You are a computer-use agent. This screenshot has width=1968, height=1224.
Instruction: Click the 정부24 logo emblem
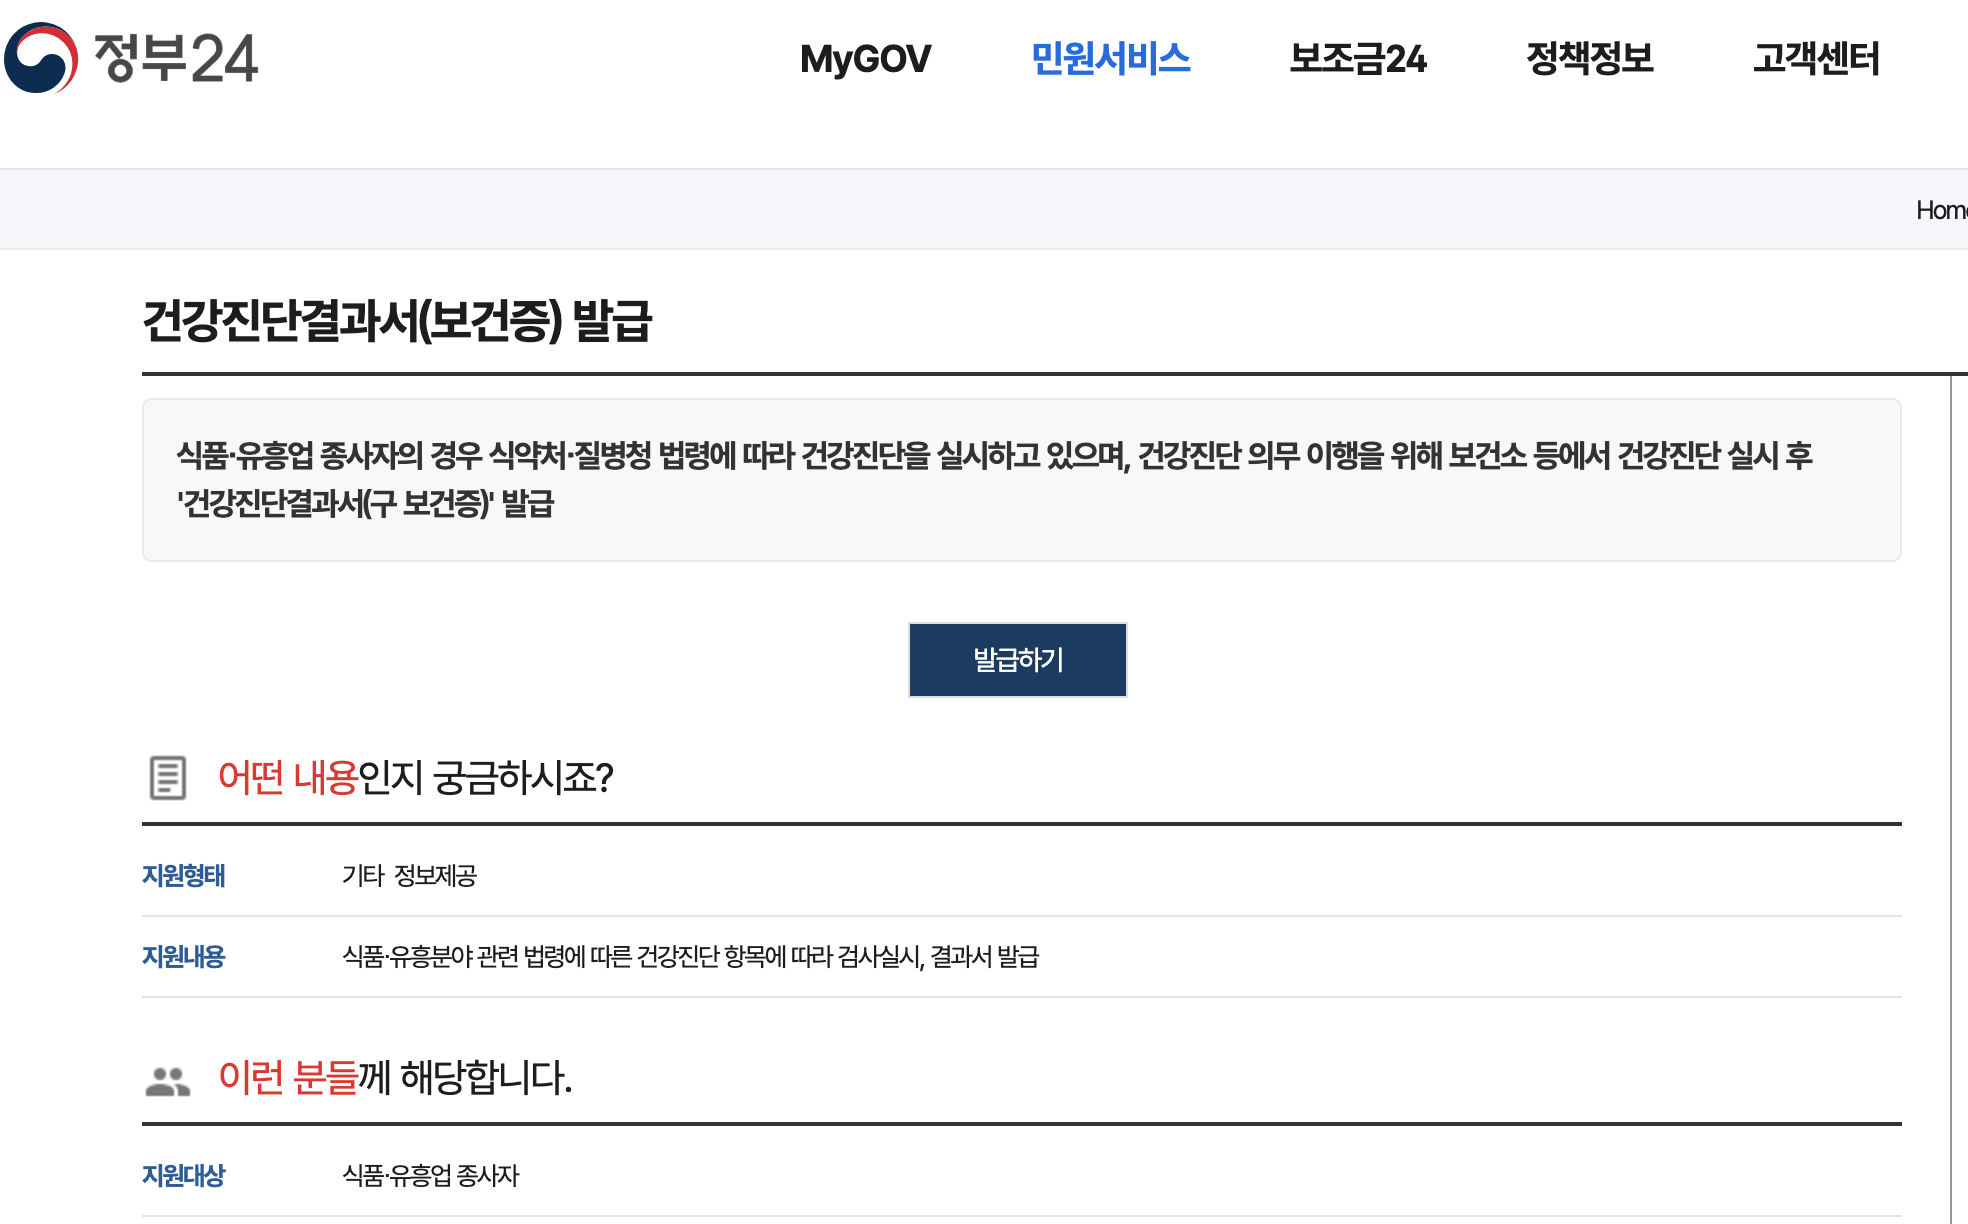(41, 58)
